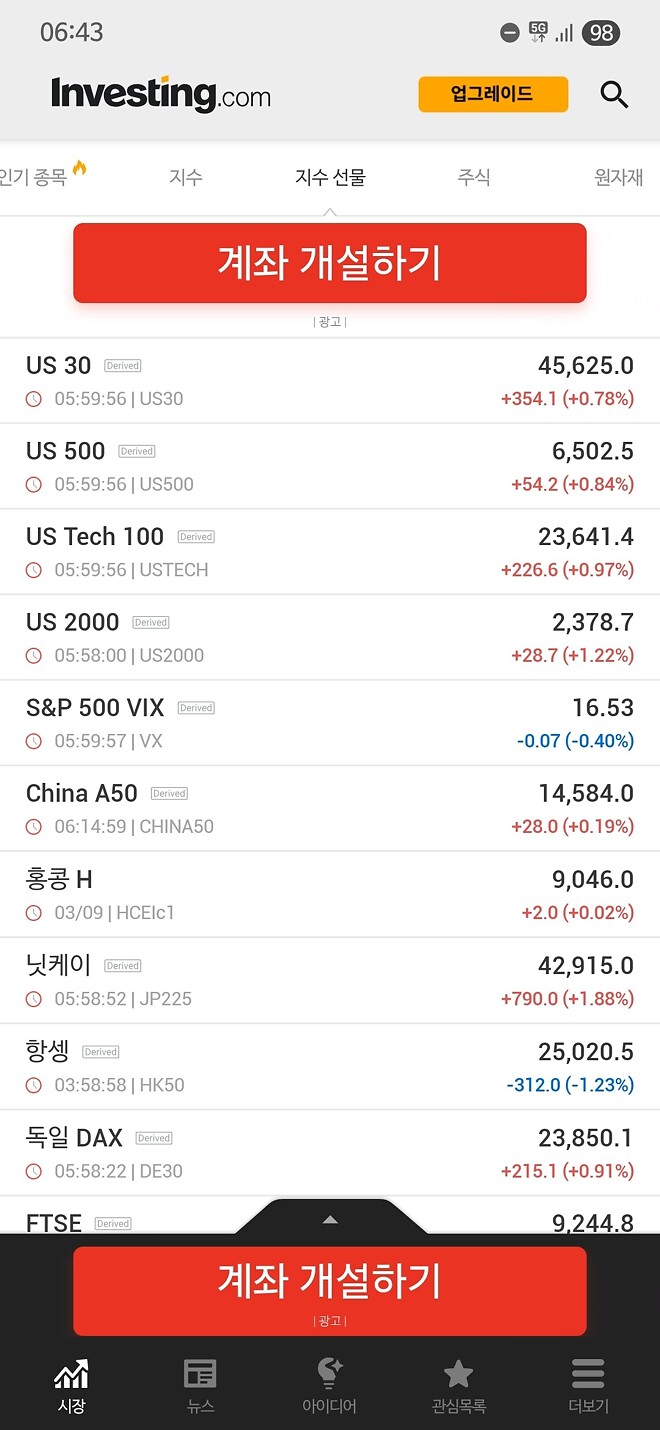Open the search icon in the top bar
This screenshot has width=660, height=1430.
click(x=614, y=95)
